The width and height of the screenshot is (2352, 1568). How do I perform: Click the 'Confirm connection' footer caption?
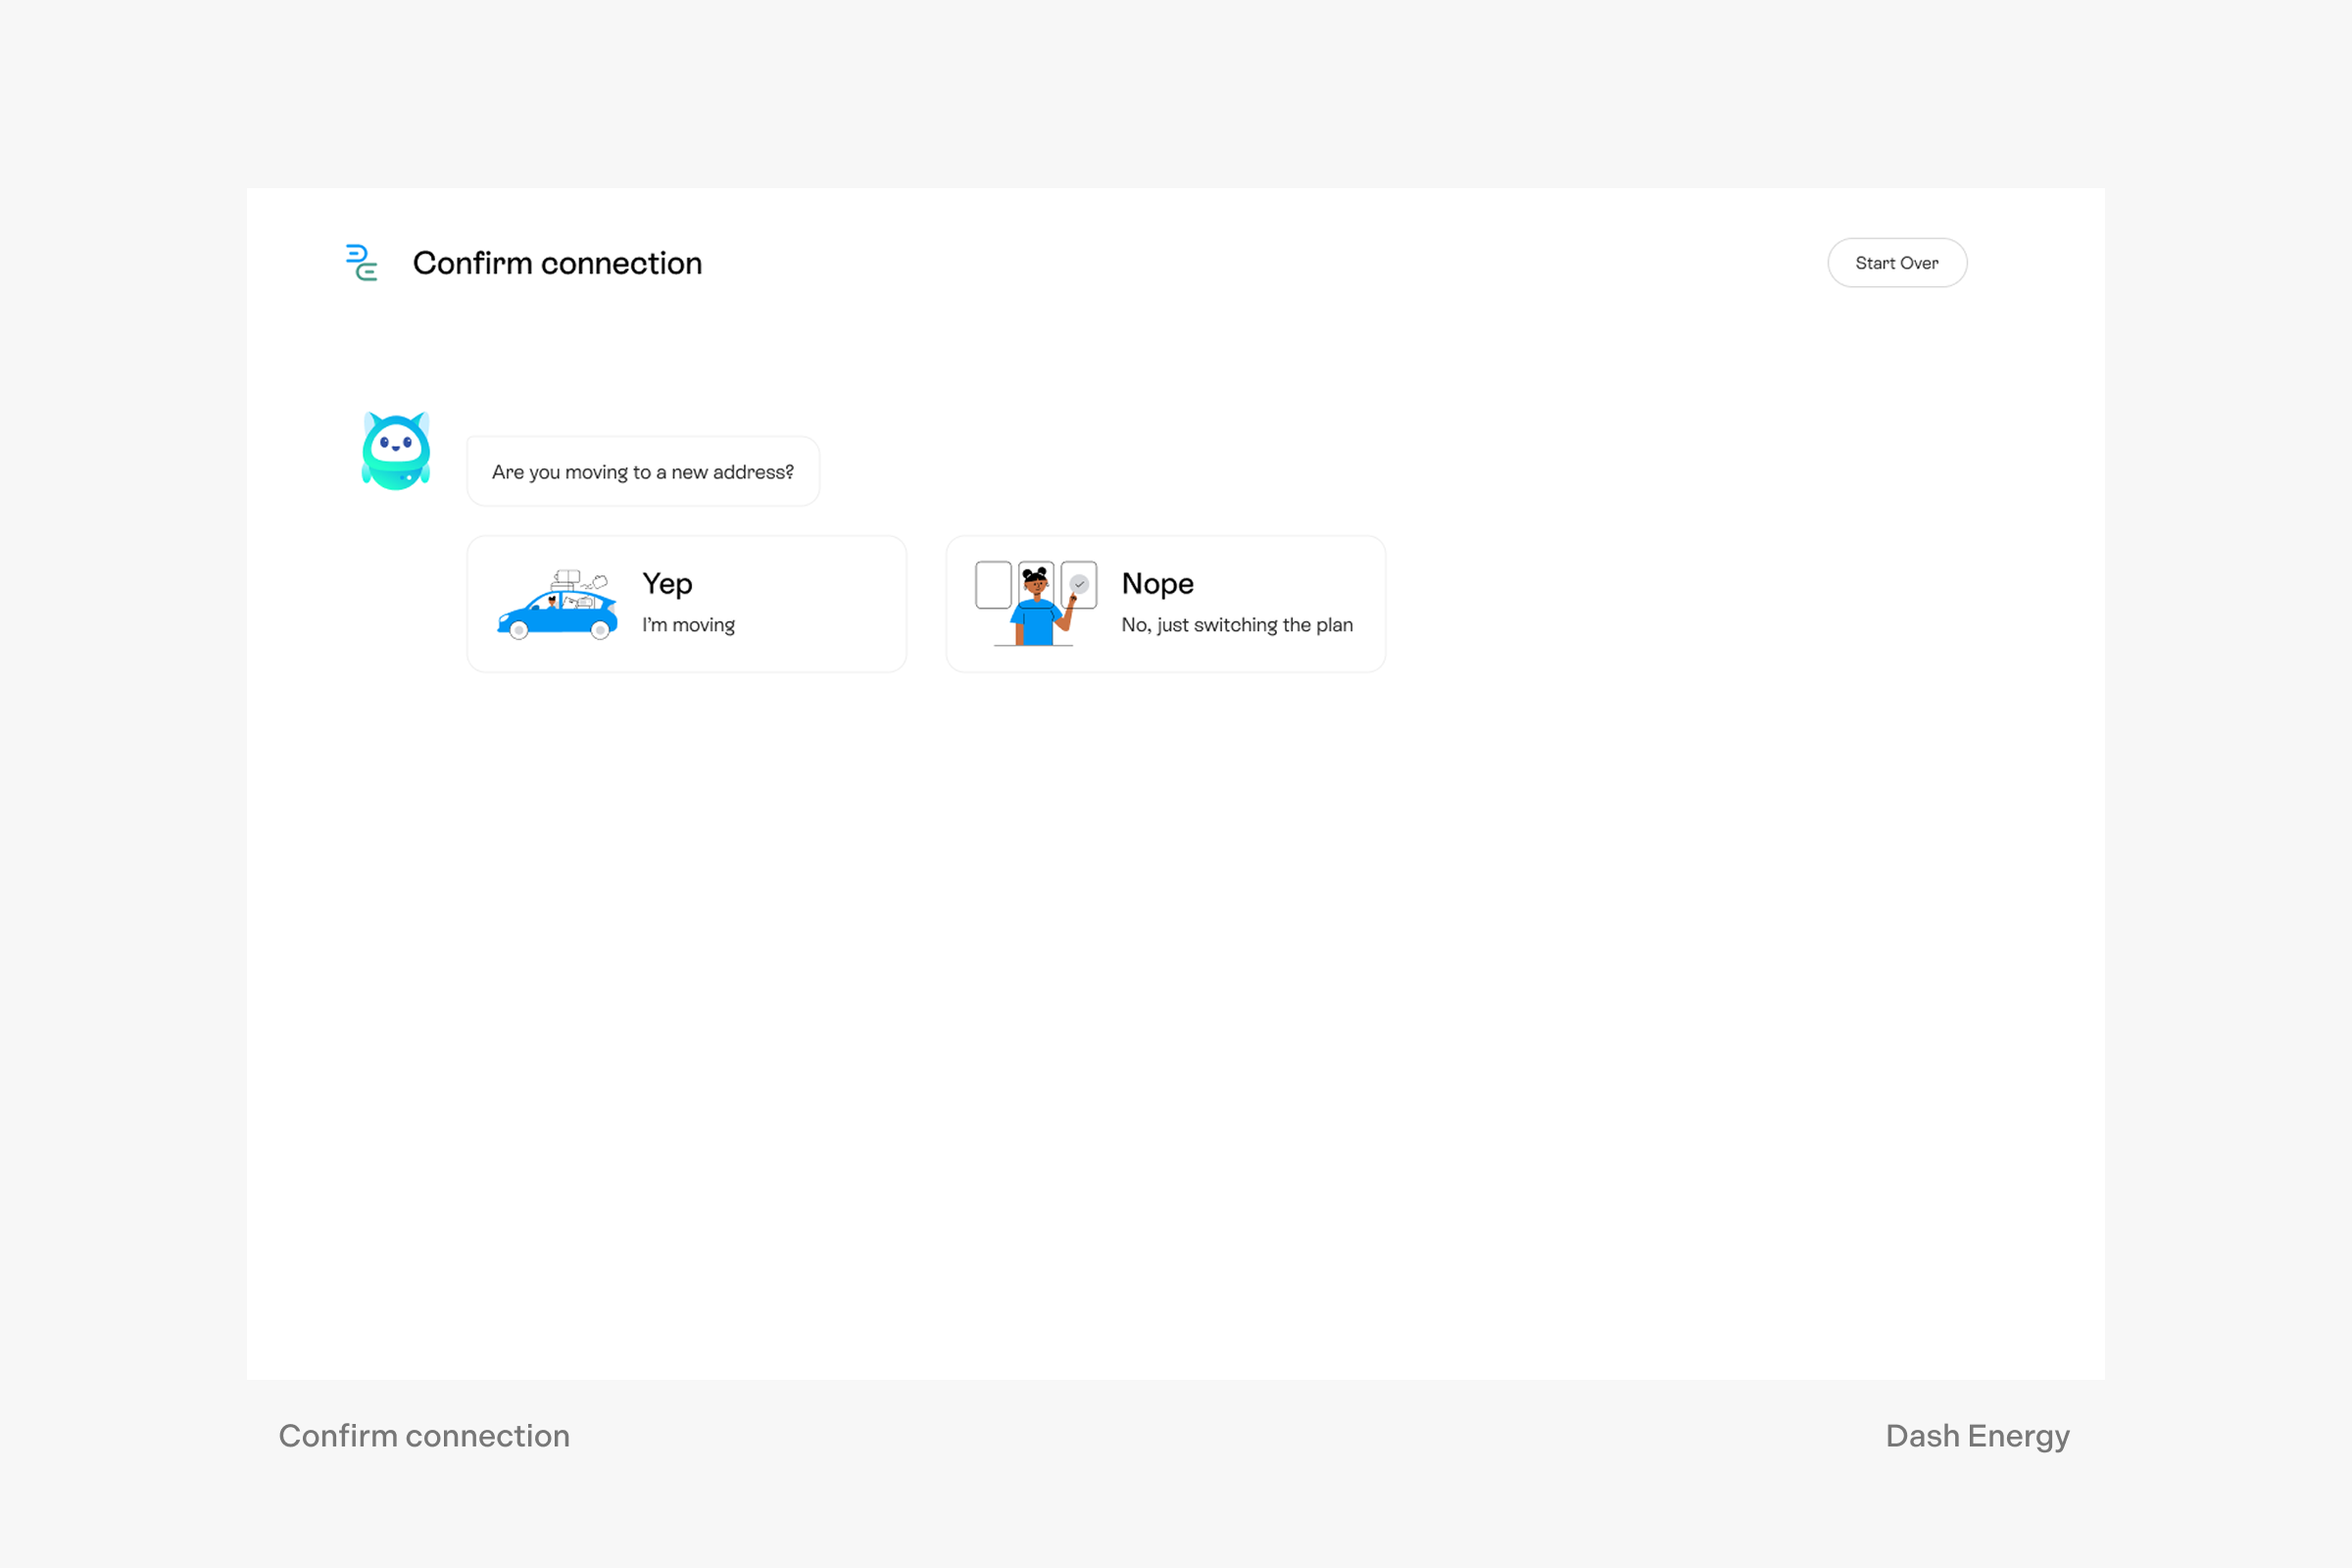click(x=424, y=1436)
